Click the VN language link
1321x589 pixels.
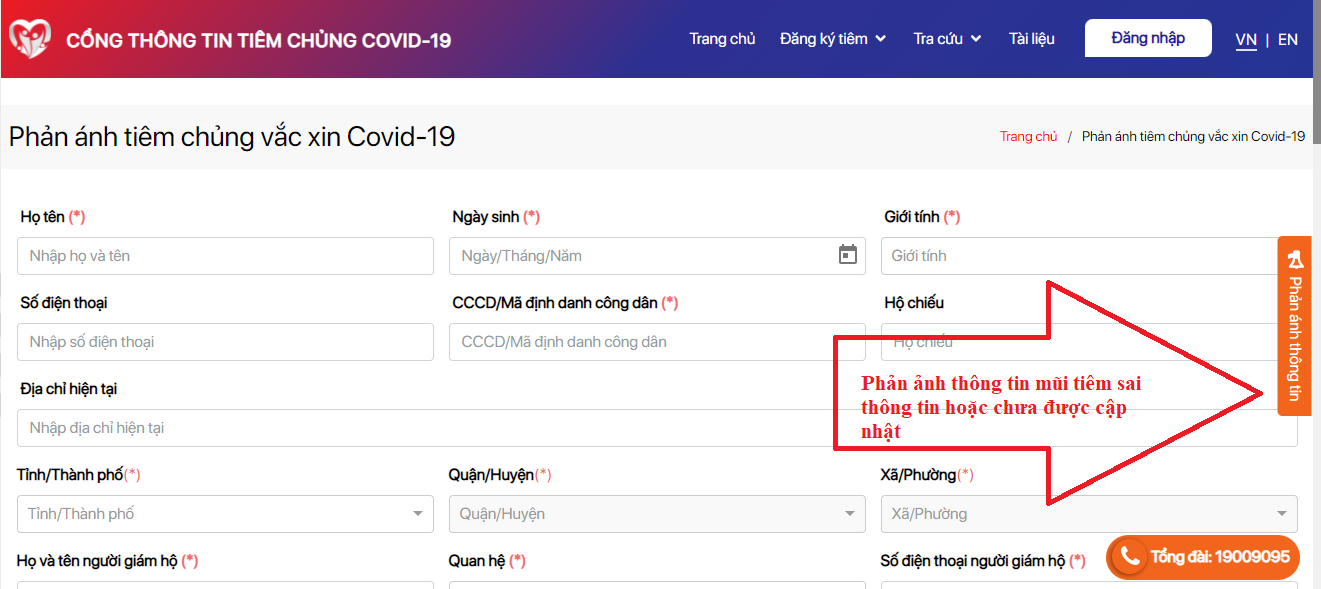tap(1246, 39)
